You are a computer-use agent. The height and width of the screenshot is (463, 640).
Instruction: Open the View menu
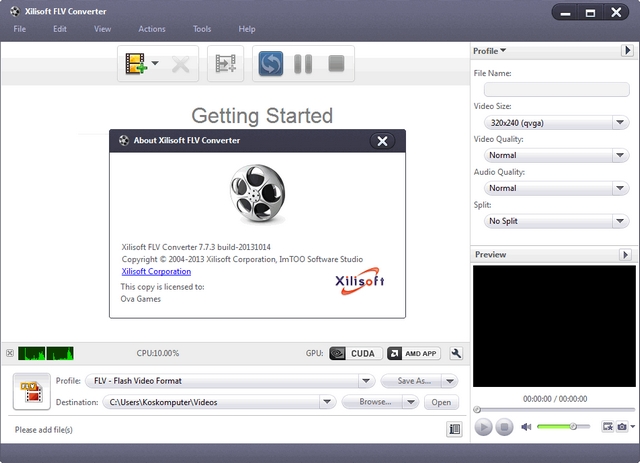pos(102,29)
